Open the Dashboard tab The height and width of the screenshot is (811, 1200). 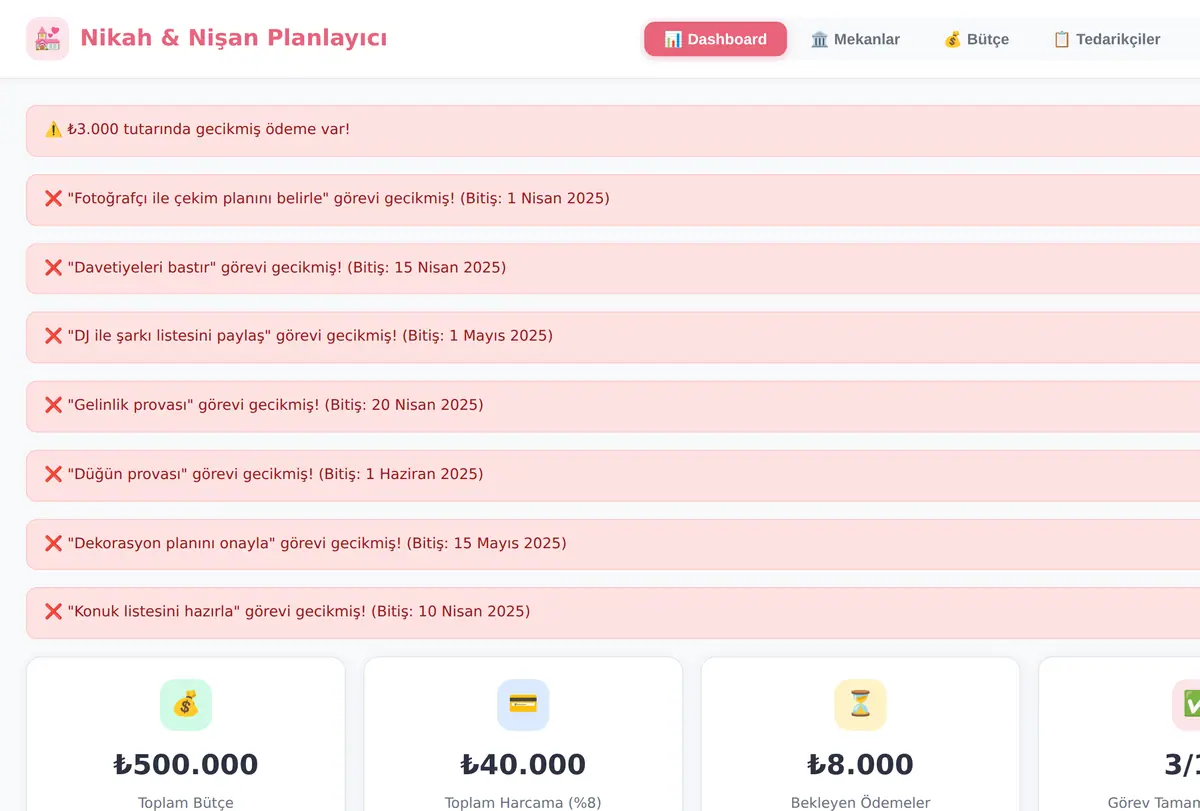point(715,39)
